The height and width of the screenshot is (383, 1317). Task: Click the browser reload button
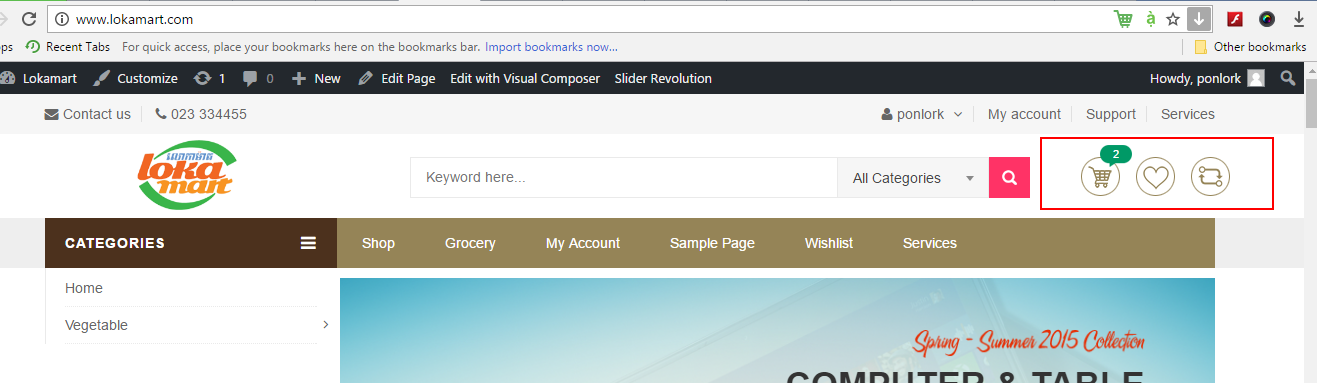[29, 19]
